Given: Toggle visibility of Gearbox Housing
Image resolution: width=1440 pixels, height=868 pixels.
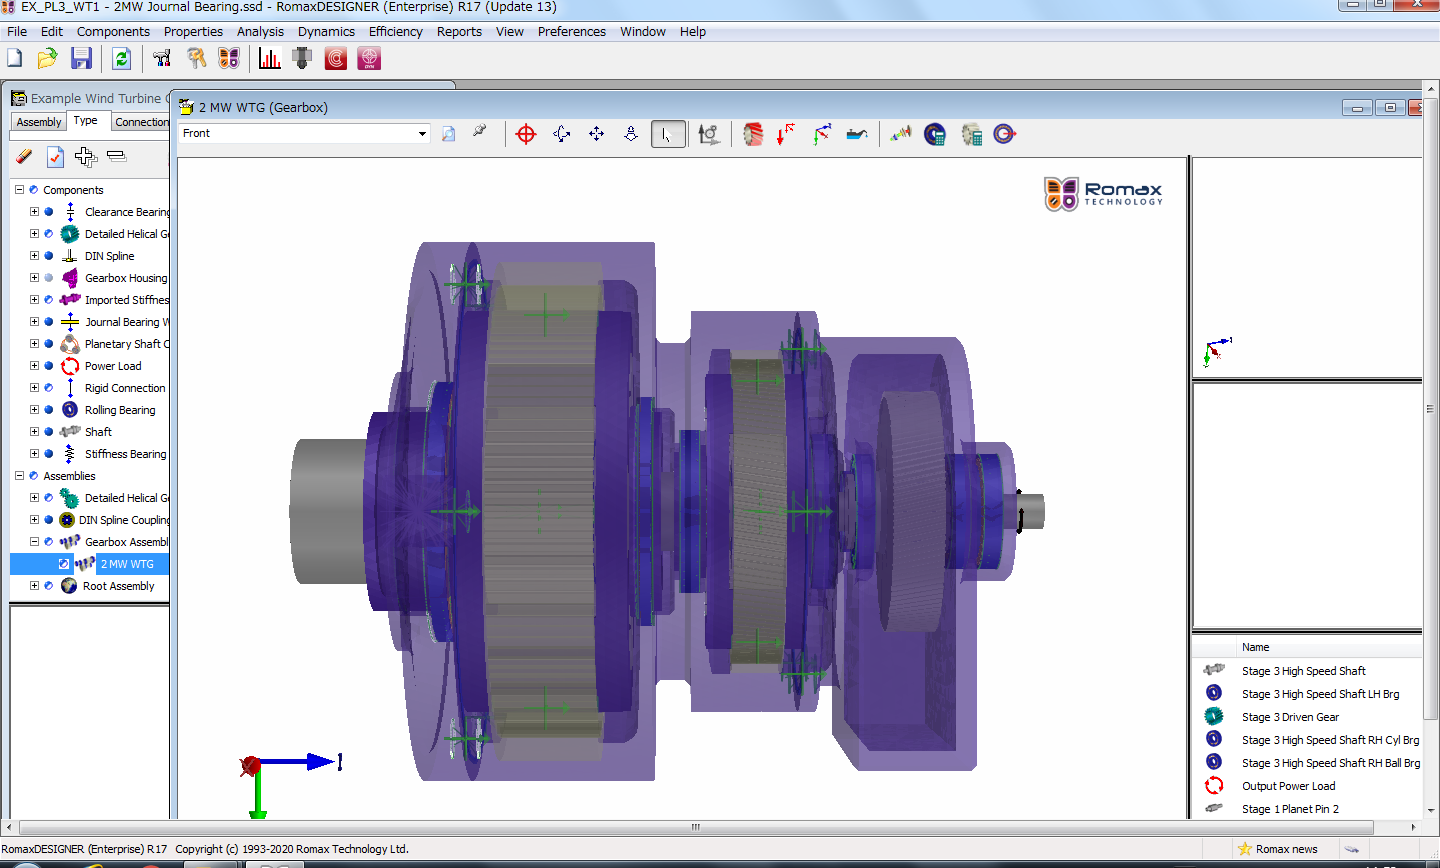Looking at the screenshot, I should pos(48,278).
